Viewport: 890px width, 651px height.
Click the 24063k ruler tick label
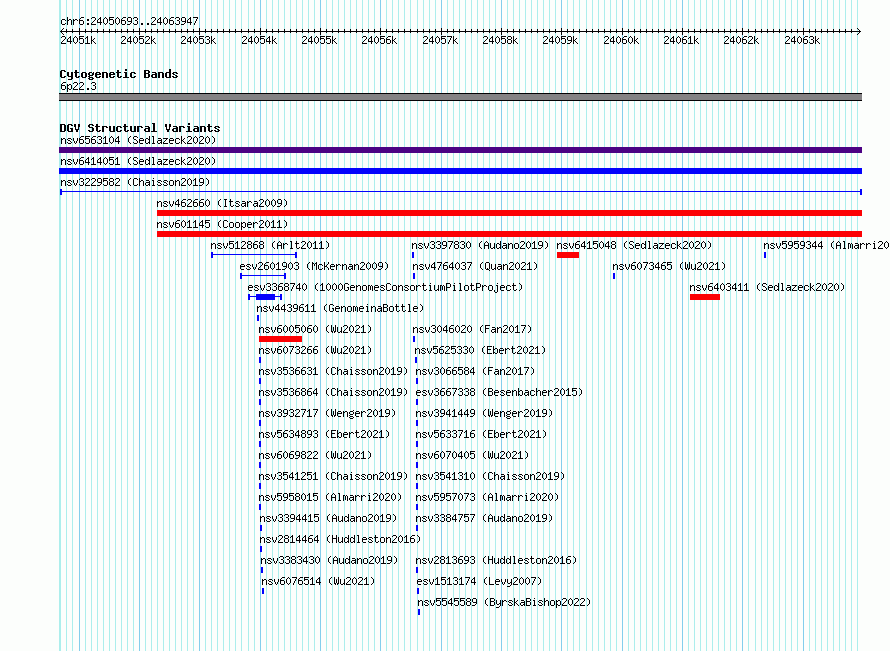click(x=801, y=40)
